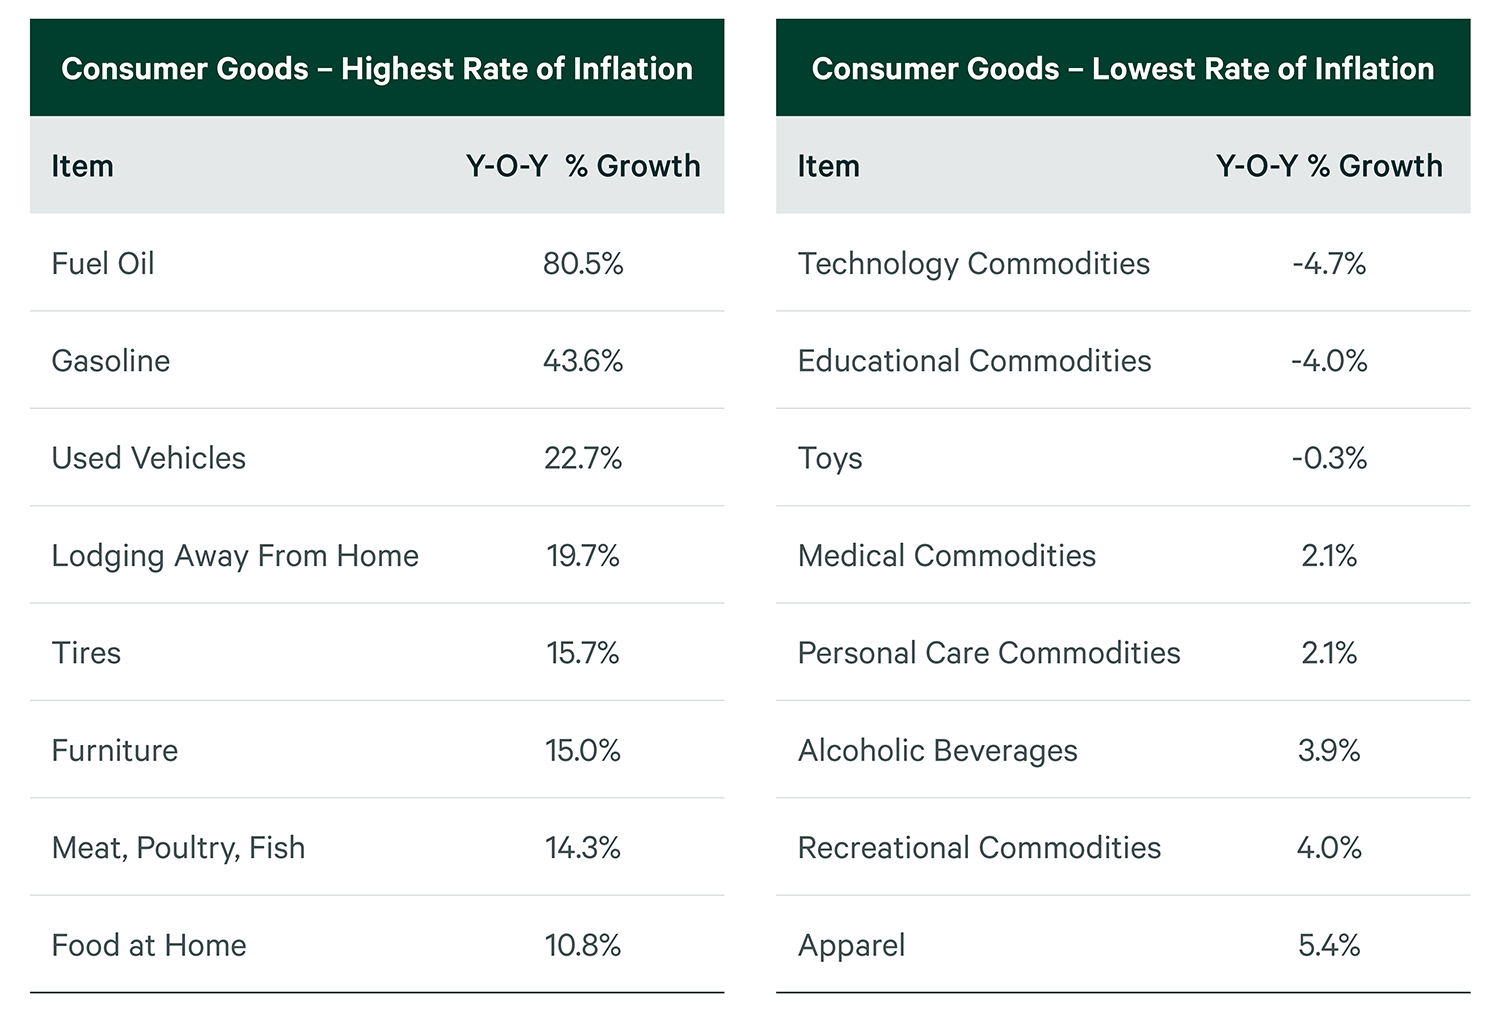Viewport: 1500px width, 1013px height.
Task: Click Recreational Commodities label
Action: pyautogui.click(x=980, y=847)
